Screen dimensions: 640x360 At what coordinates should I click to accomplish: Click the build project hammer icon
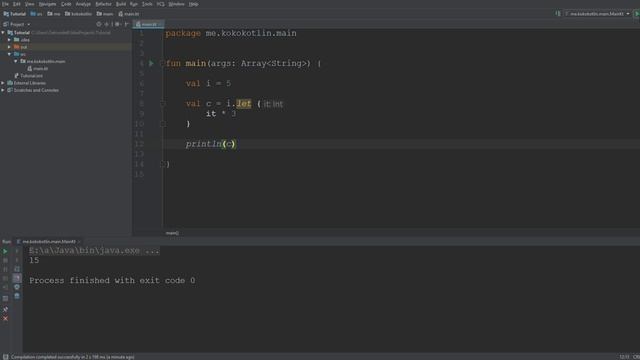pos(558,14)
